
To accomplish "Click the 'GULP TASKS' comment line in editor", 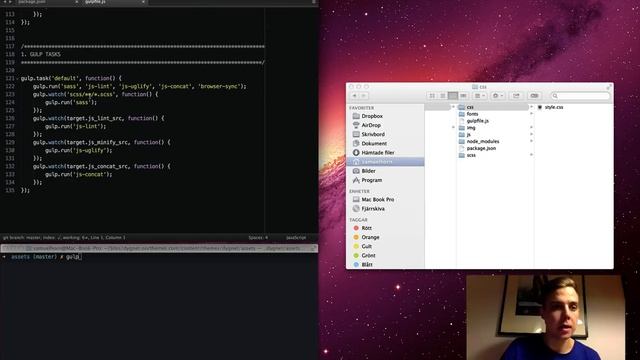I will point(40,54).
